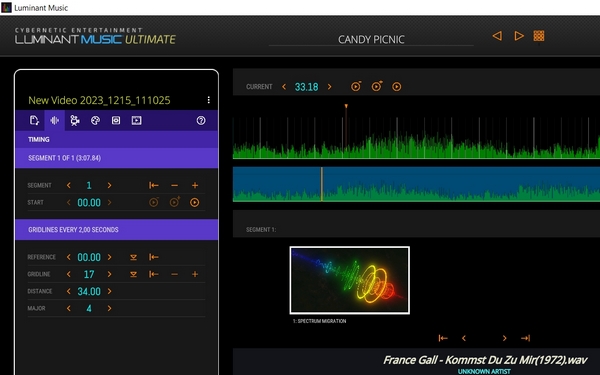
Task: Click the DISTANCE value 34.00
Action: click(89, 291)
